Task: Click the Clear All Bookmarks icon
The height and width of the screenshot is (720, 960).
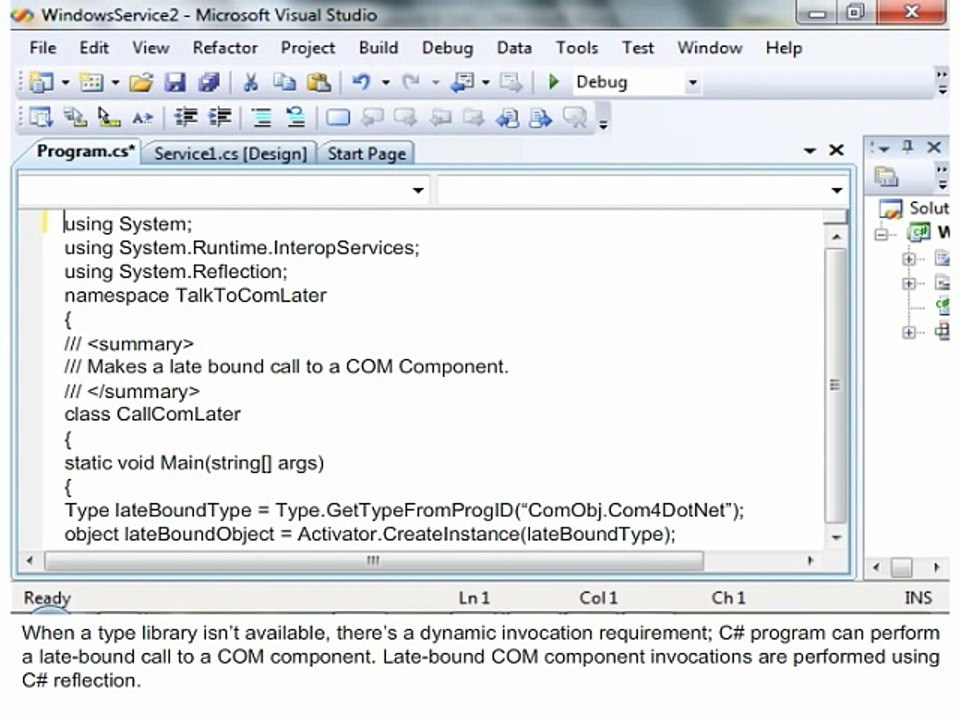Action: pos(574,117)
